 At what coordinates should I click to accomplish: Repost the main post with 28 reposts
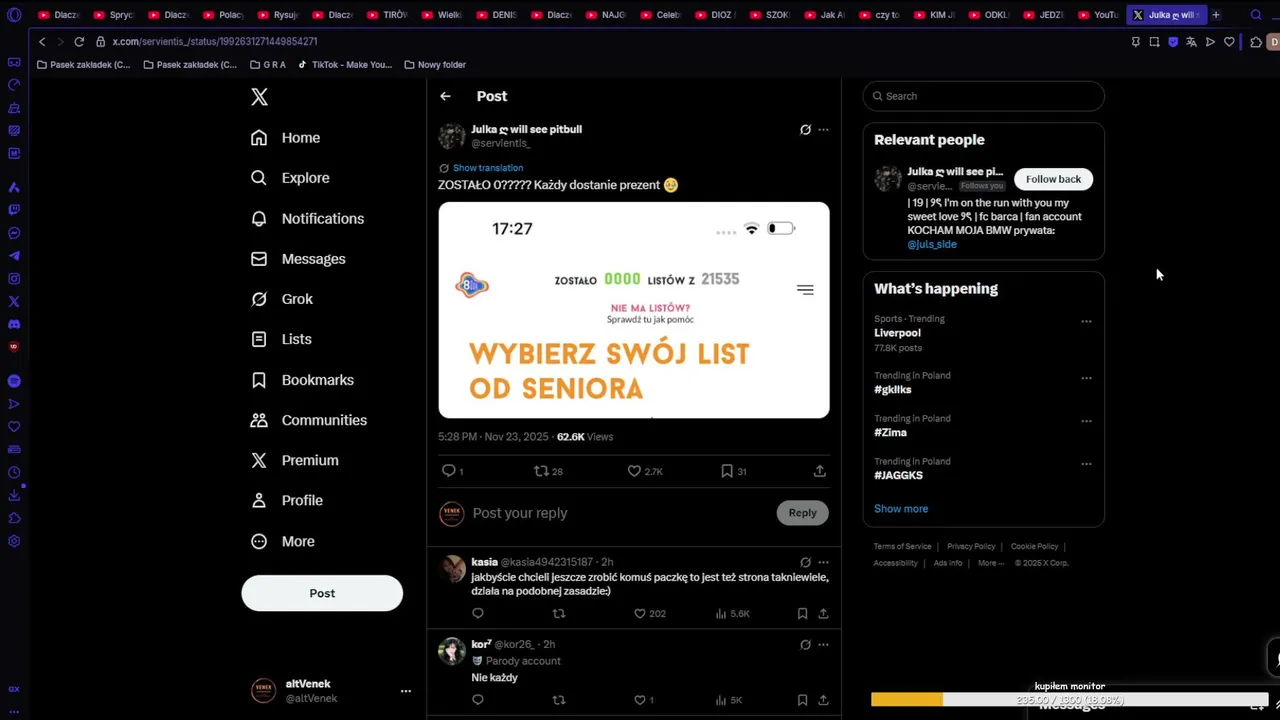[x=541, y=471]
